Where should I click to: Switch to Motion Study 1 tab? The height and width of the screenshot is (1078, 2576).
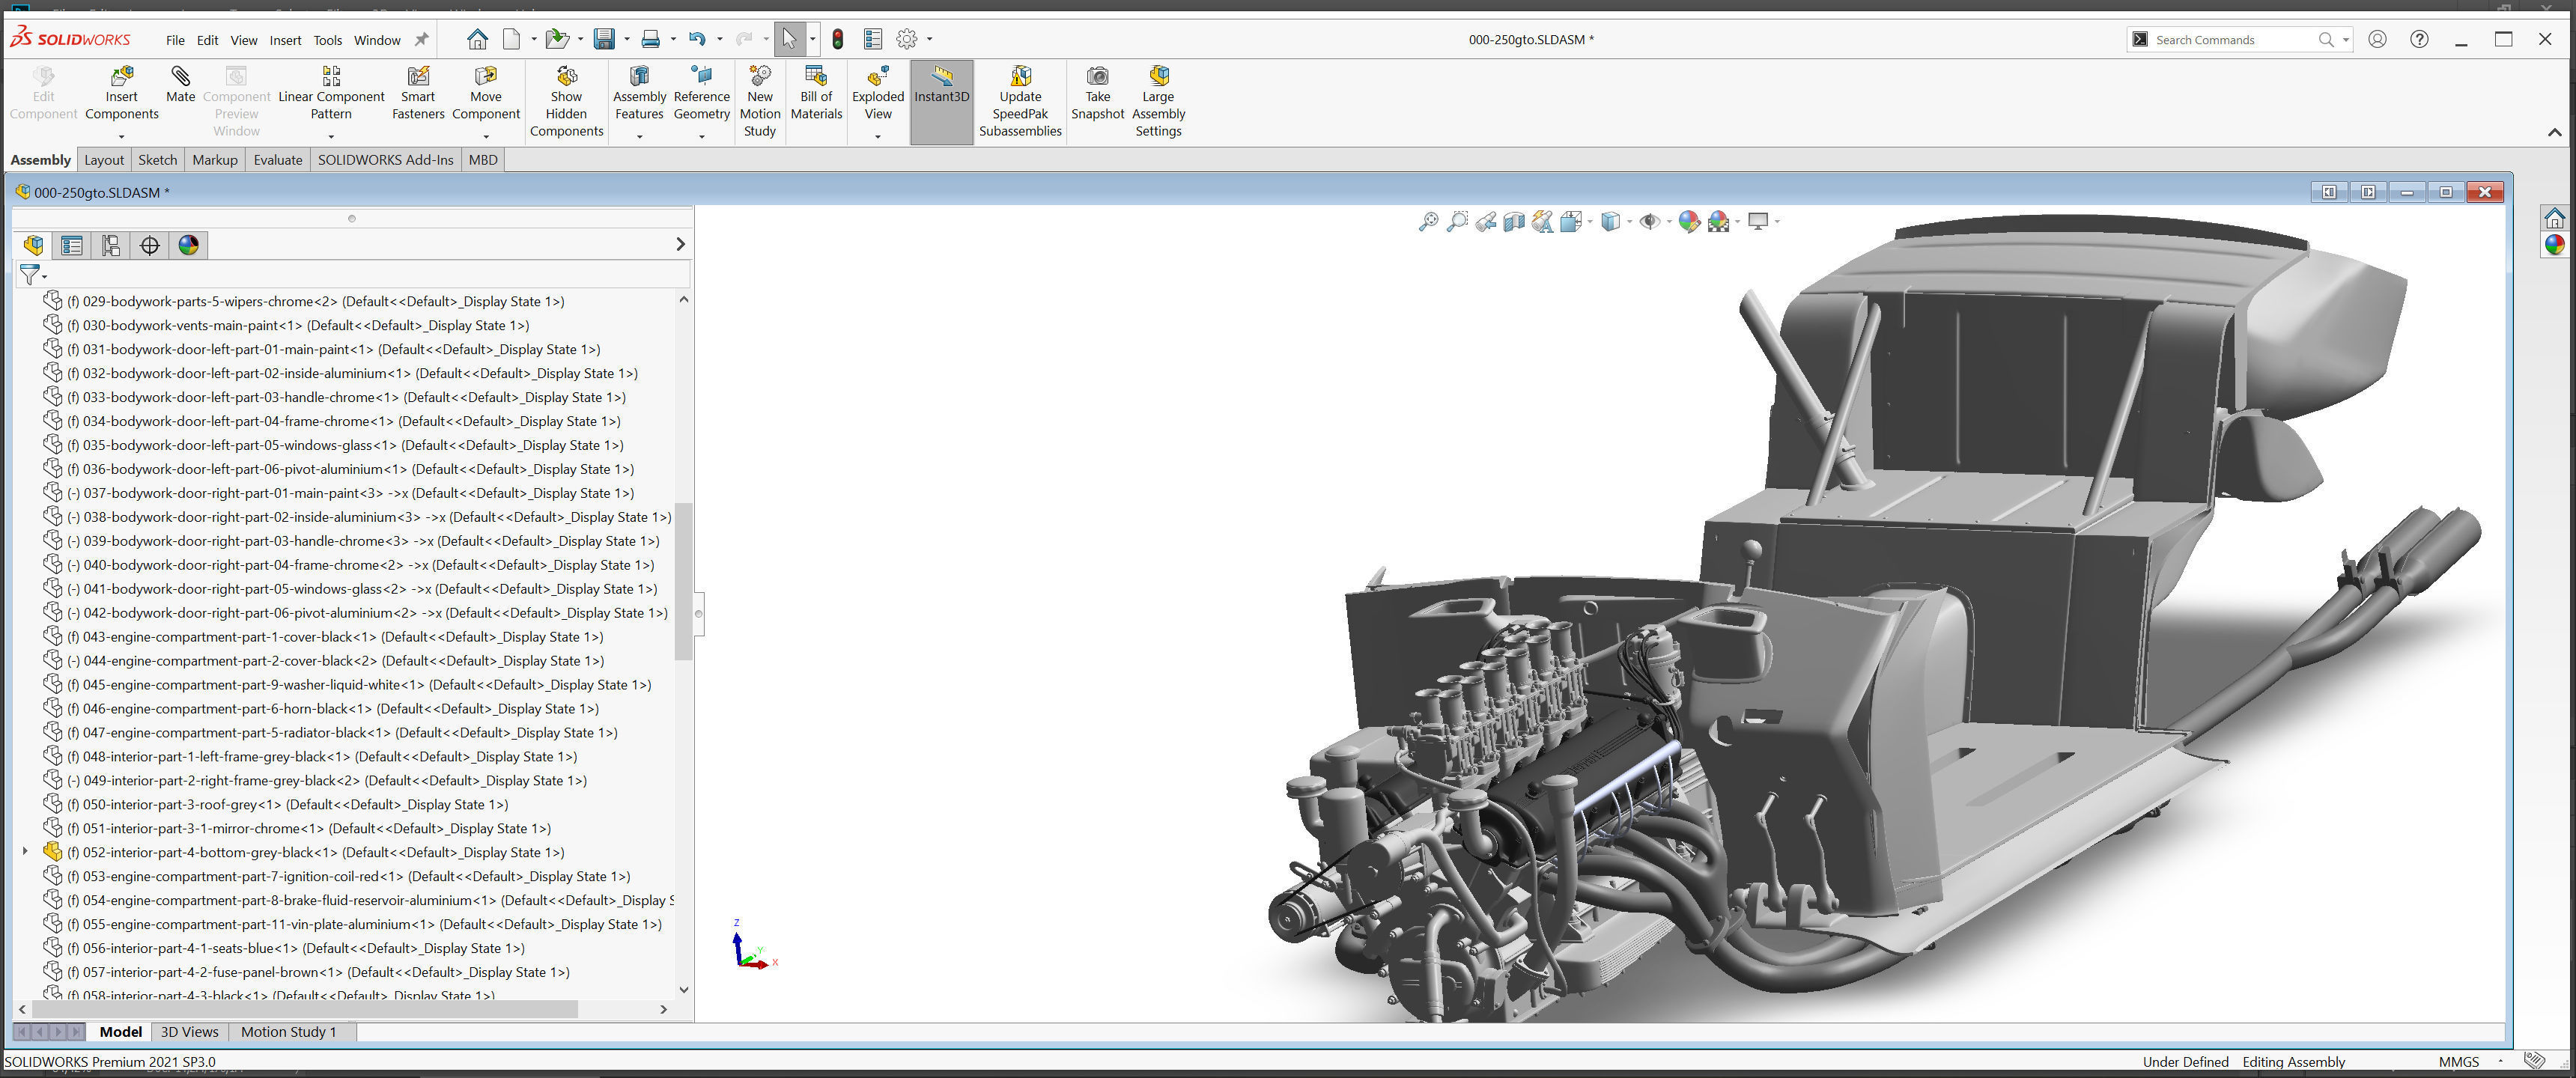point(288,1032)
